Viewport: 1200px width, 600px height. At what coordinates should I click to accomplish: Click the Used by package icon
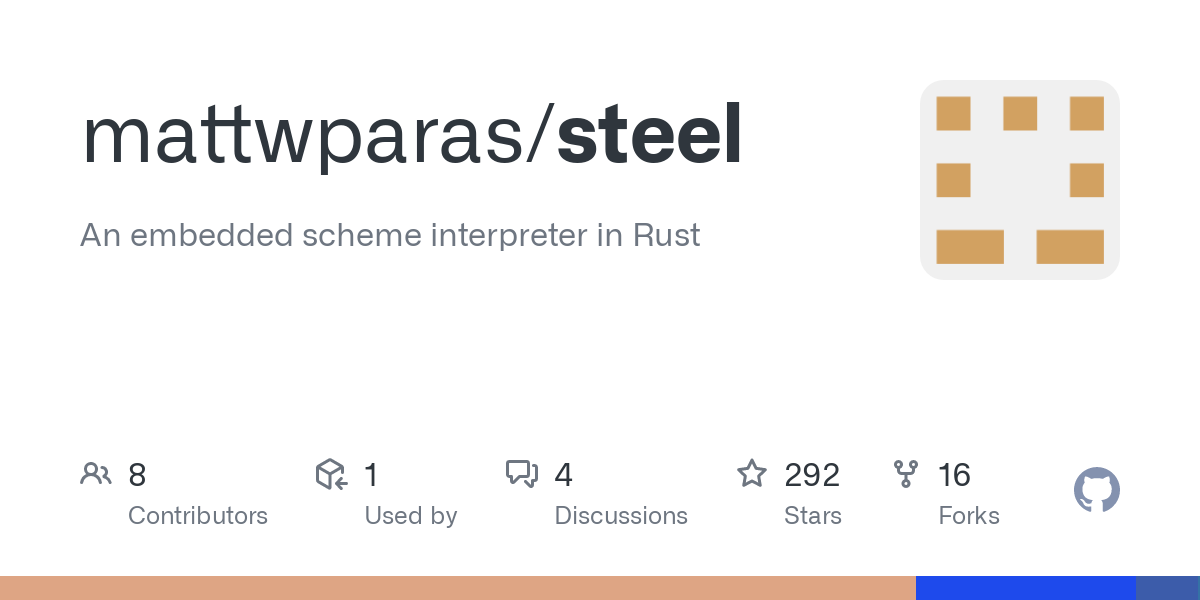pos(331,474)
